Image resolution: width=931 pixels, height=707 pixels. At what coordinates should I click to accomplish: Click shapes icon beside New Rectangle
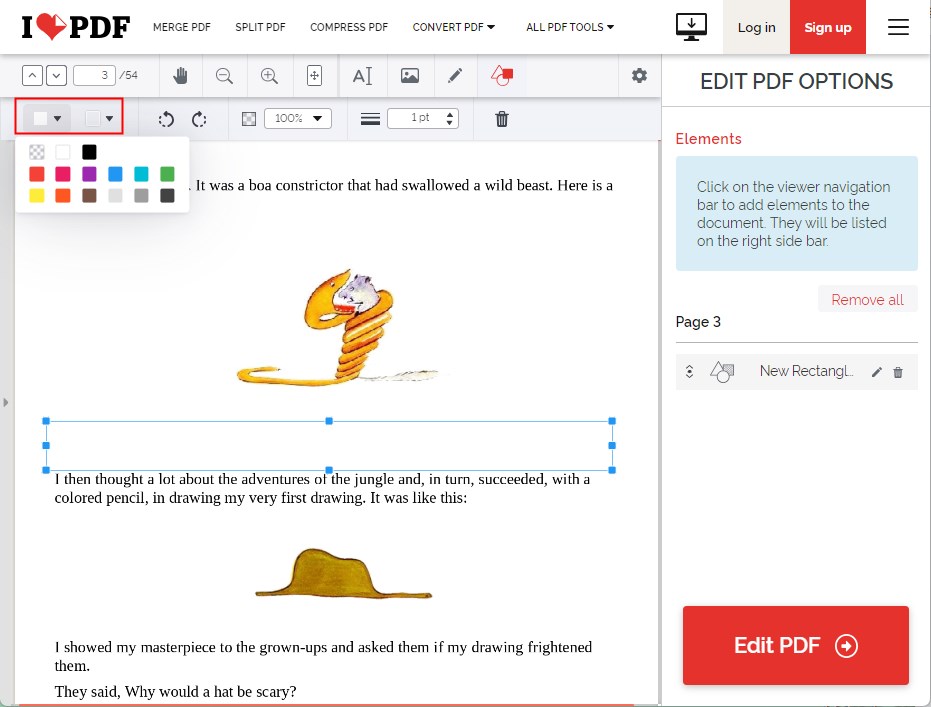pyautogui.click(x=722, y=372)
